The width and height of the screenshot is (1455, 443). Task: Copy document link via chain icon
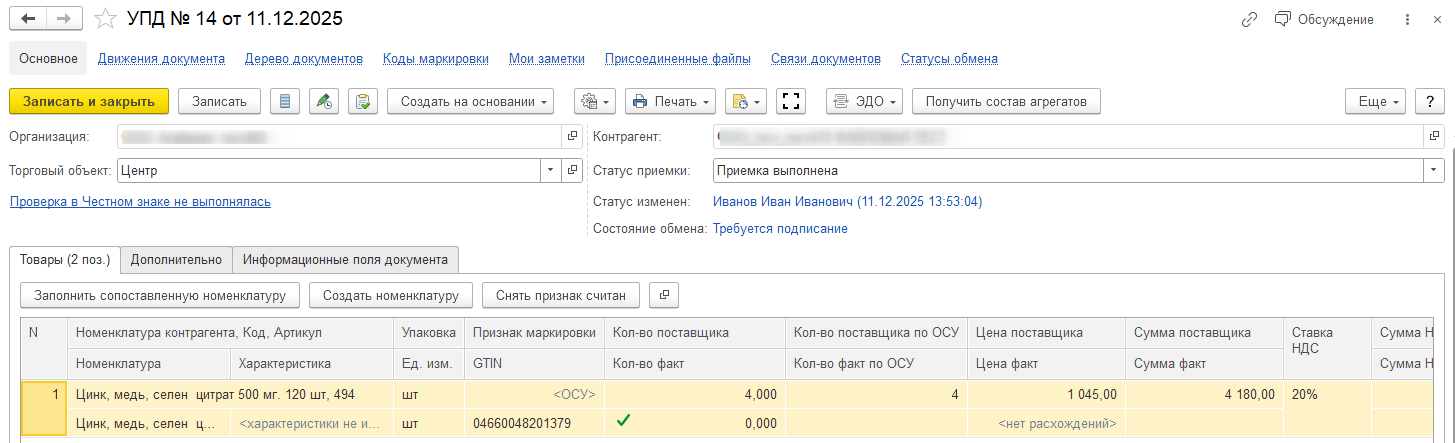[1248, 19]
